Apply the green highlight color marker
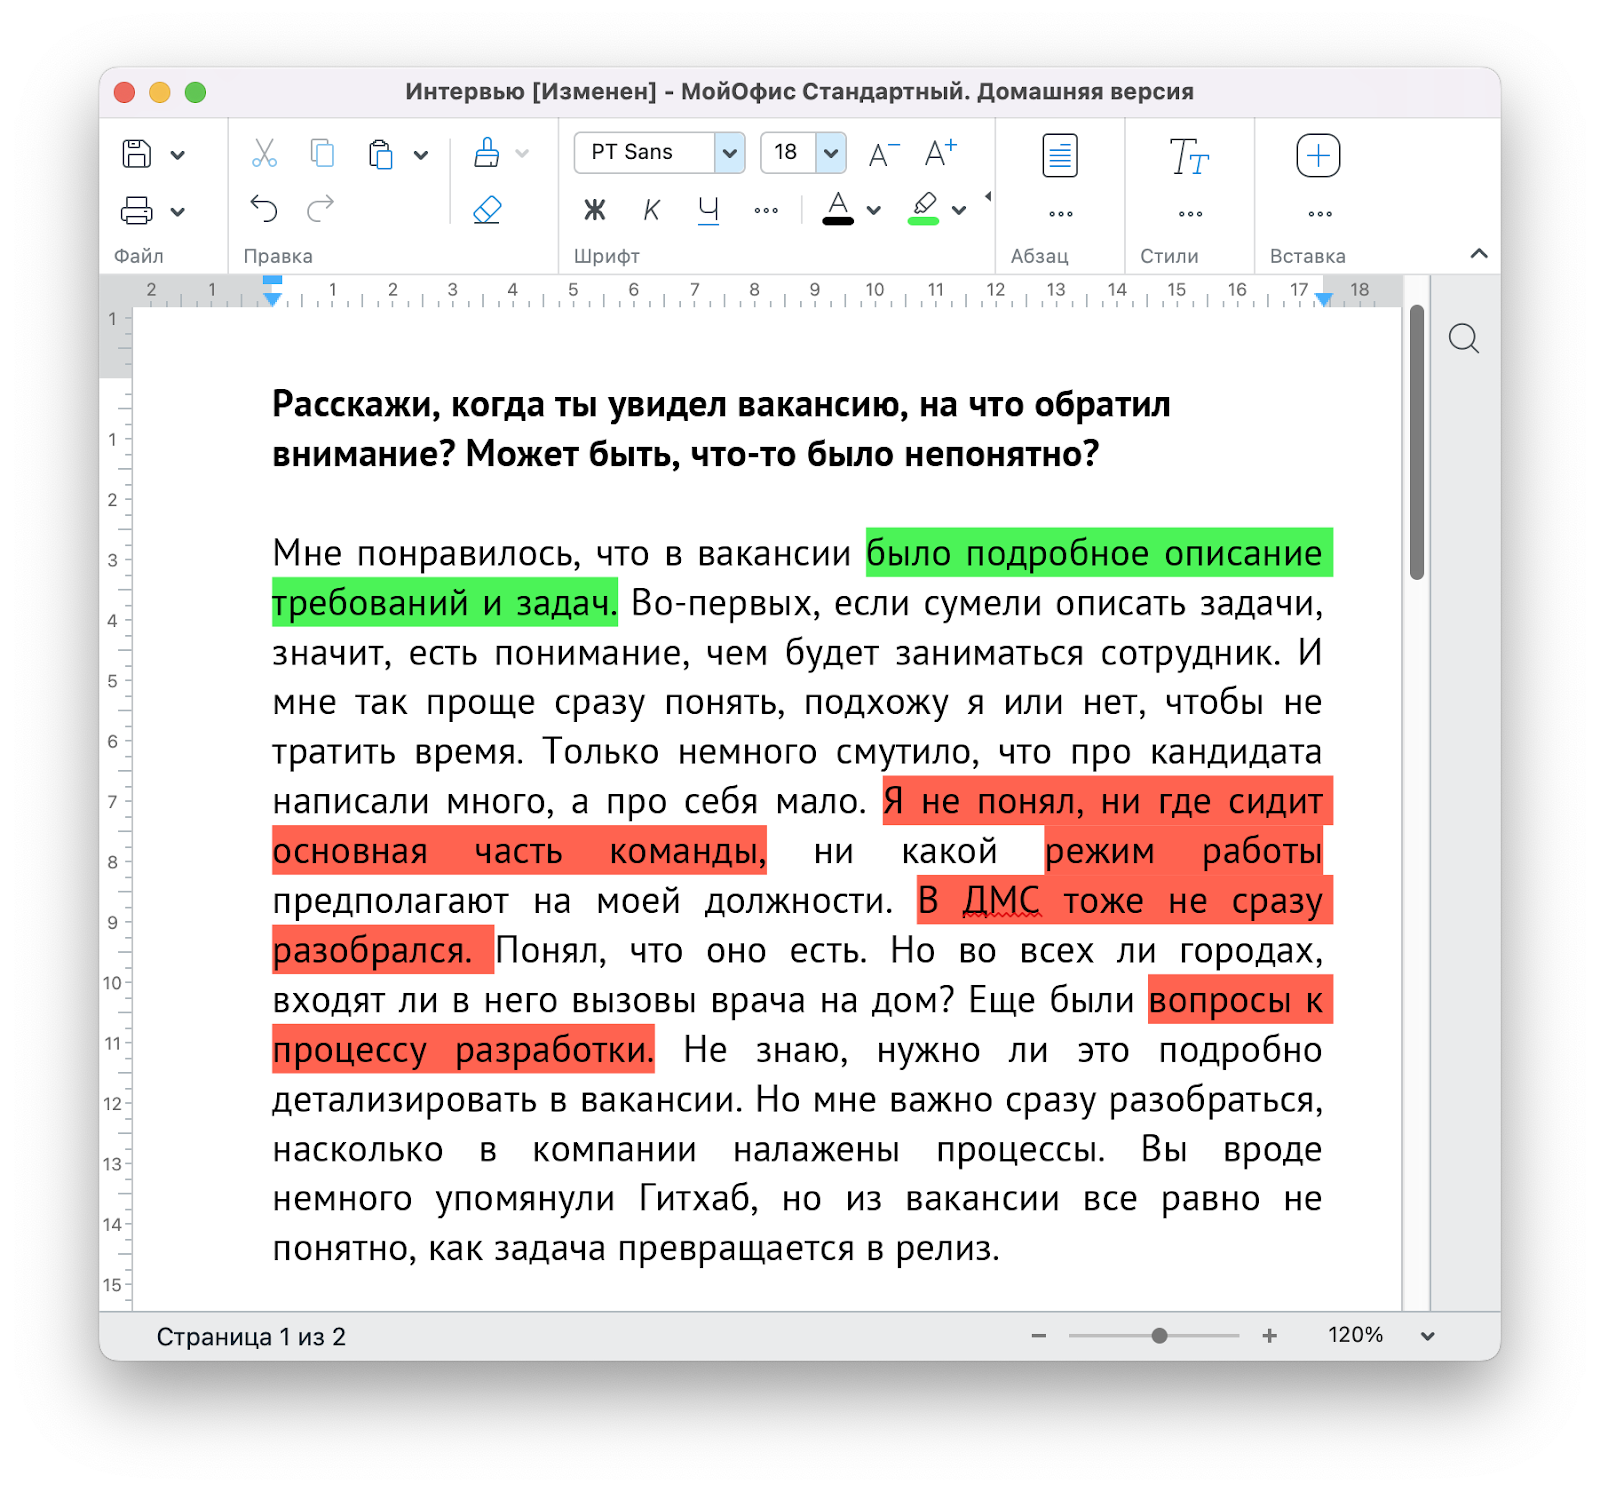Screen dimensions: 1600x1492 tap(924, 208)
